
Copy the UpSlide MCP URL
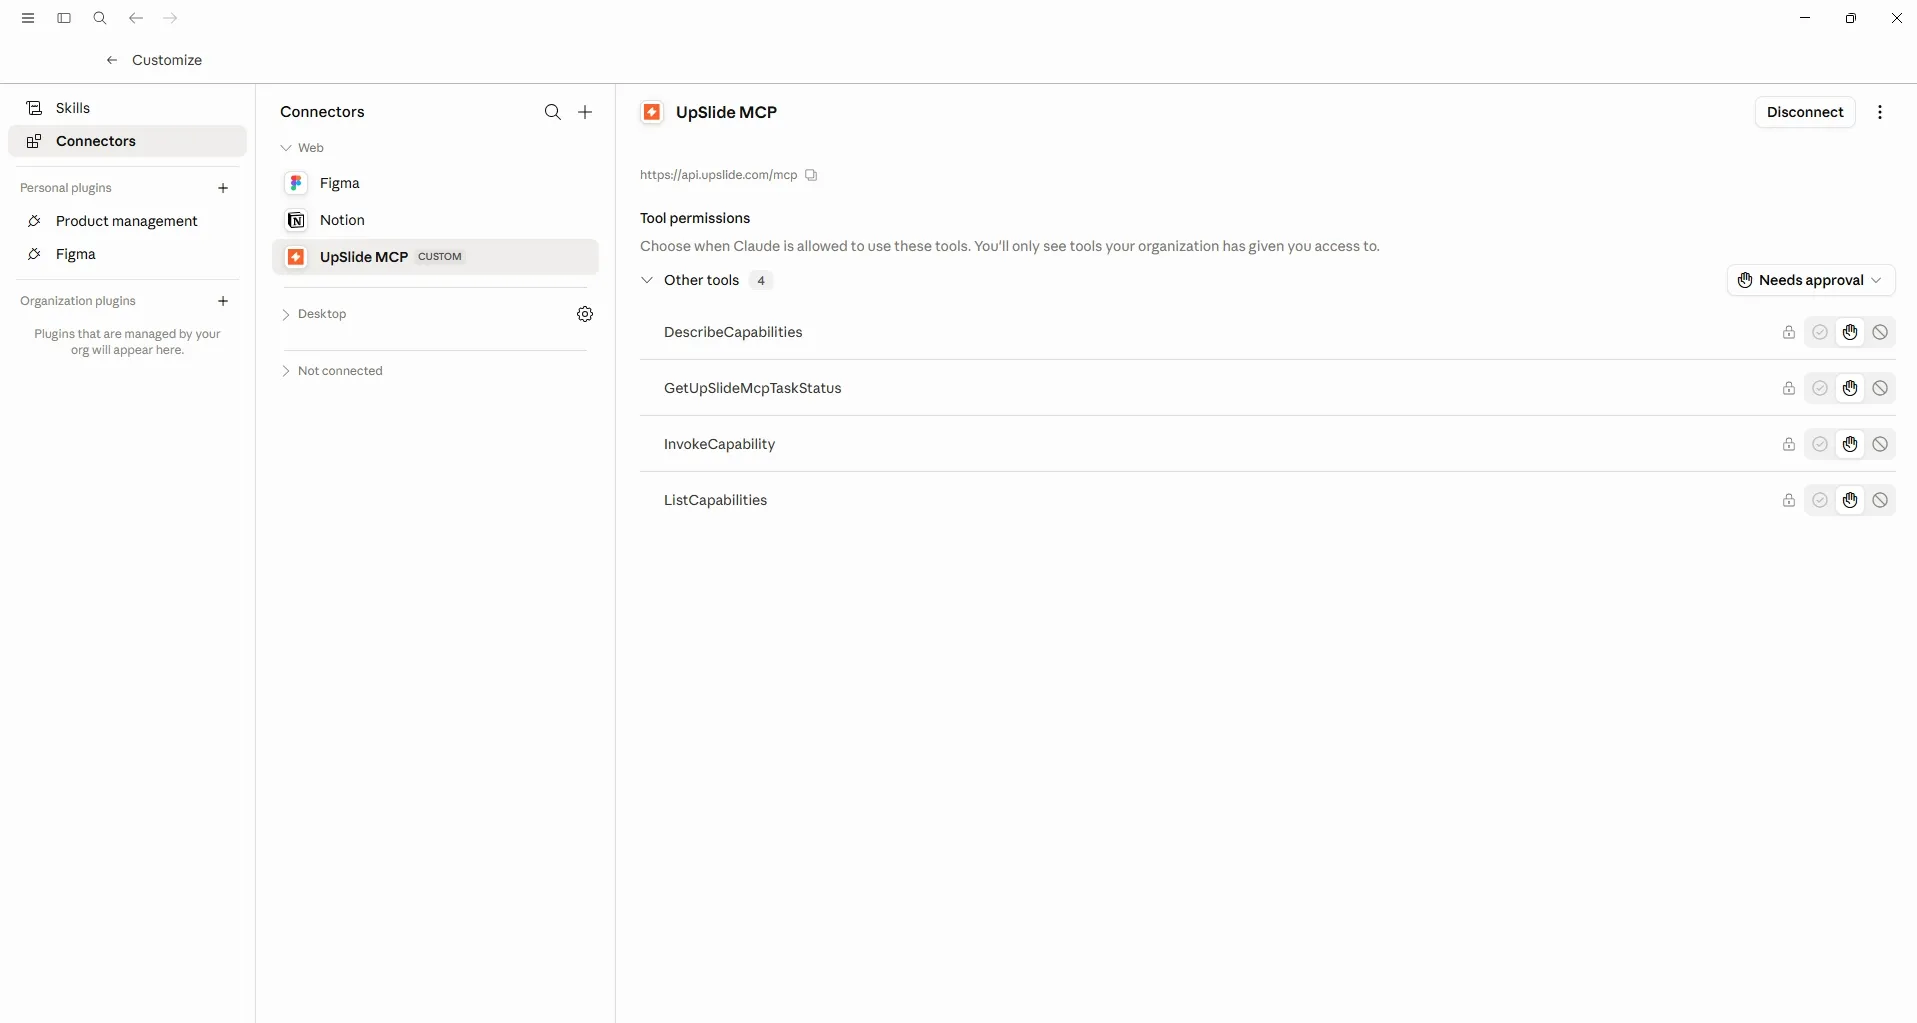pyautogui.click(x=811, y=175)
